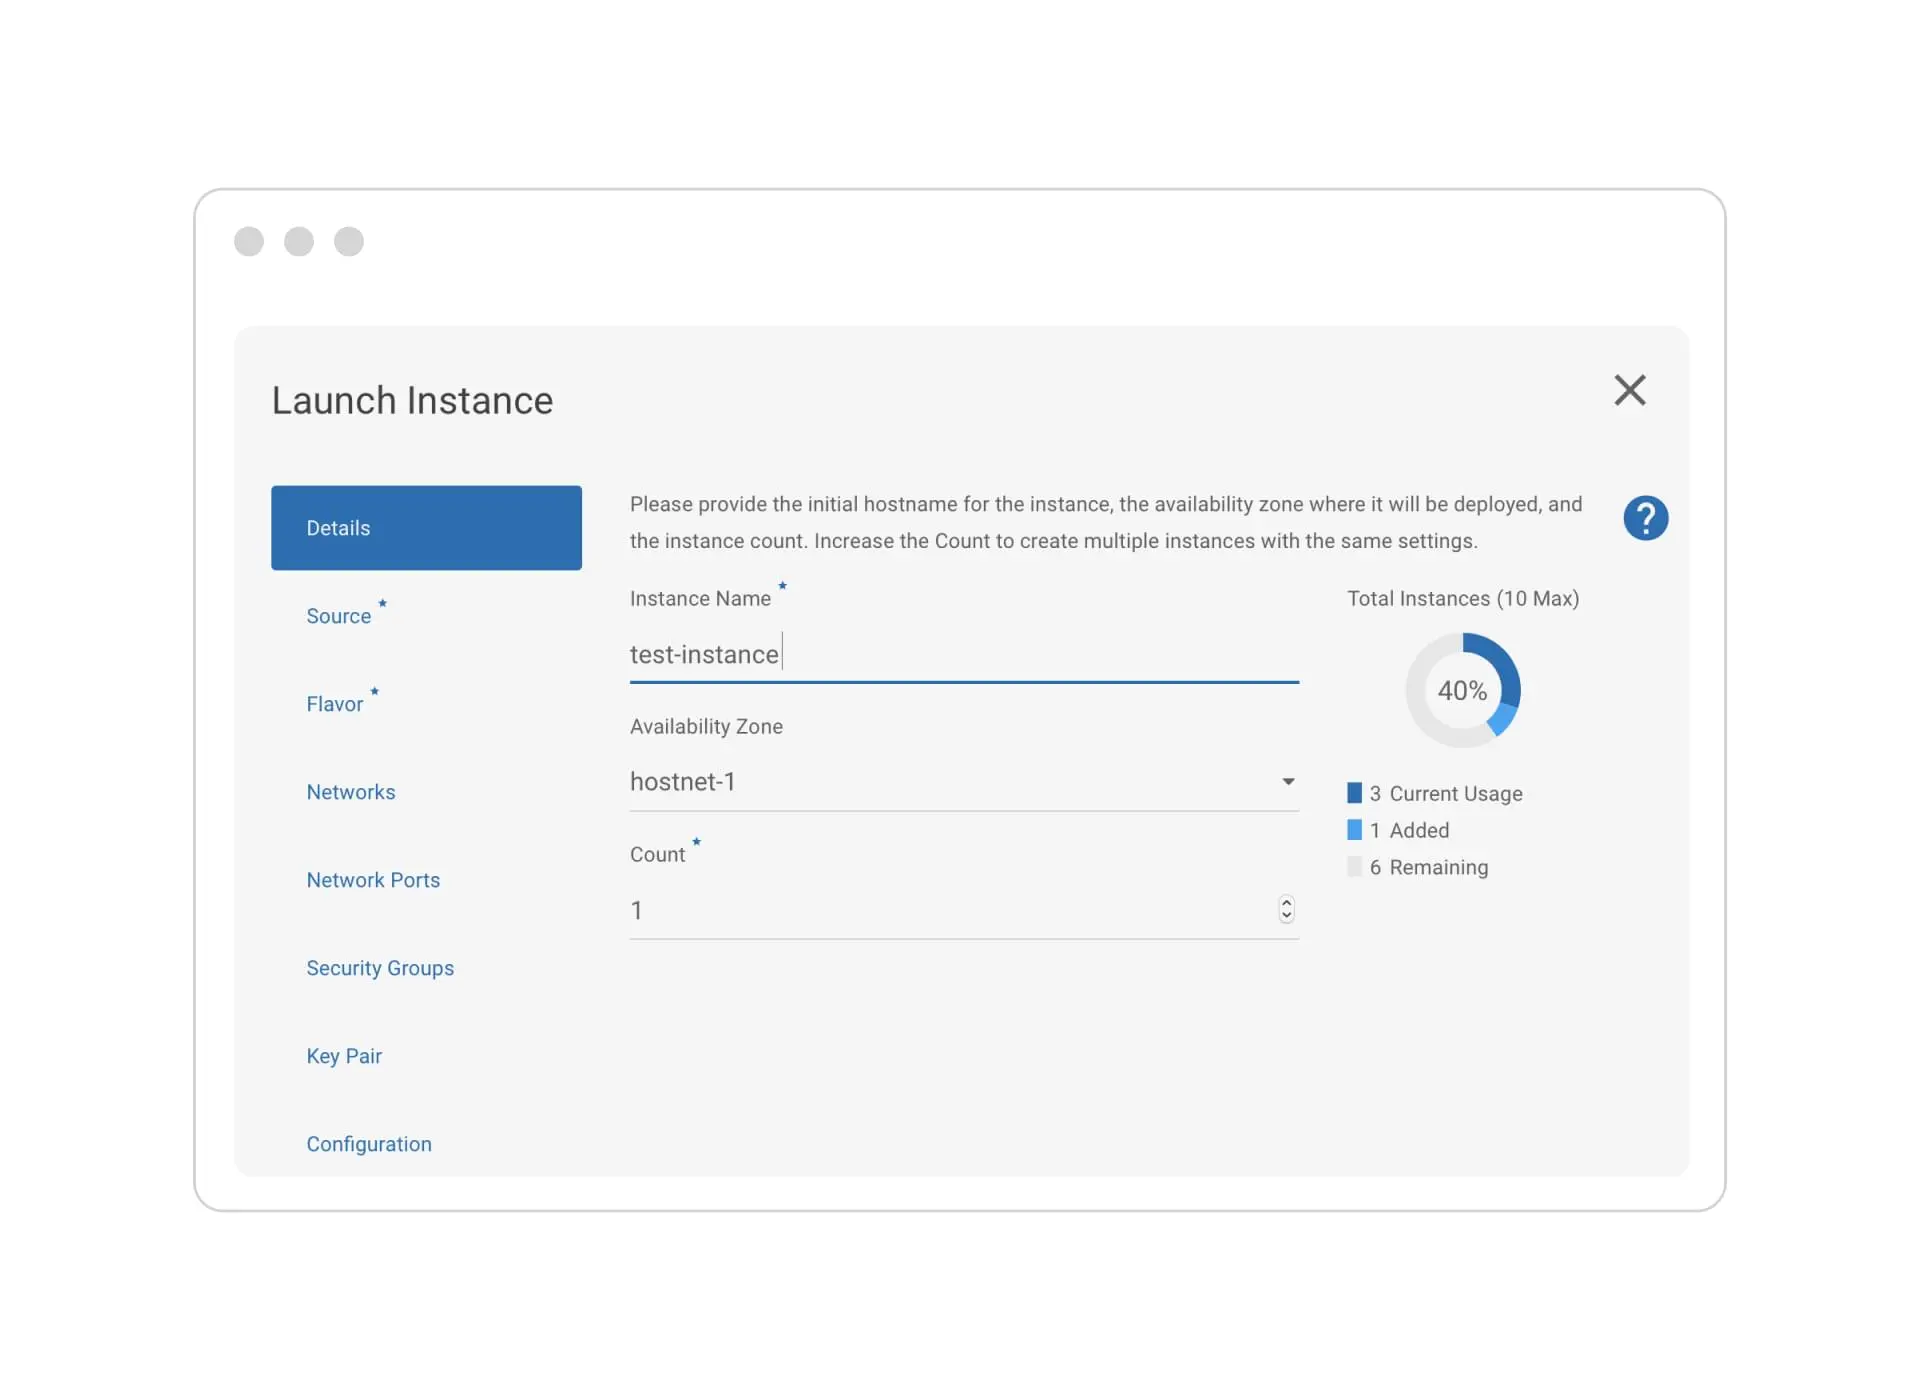Viewport: 1920px width, 1400px height.
Task: Click the '3 Current Usage' legend text
Action: 1446,793
